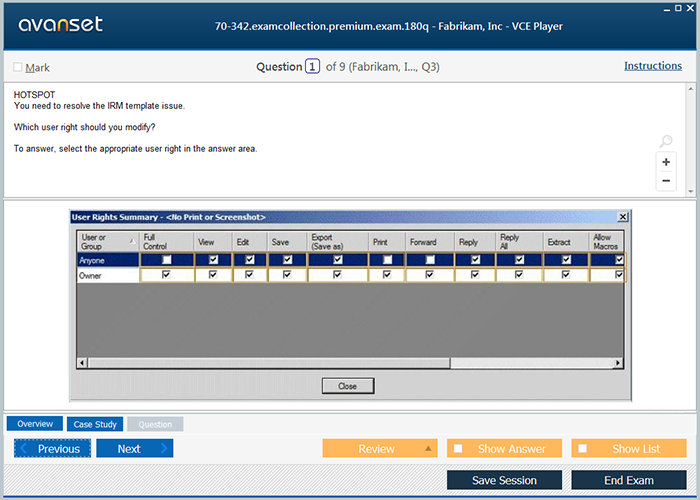Click the Reply All column header
Viewport: 700px width, 500px height.
coord(519,242)
